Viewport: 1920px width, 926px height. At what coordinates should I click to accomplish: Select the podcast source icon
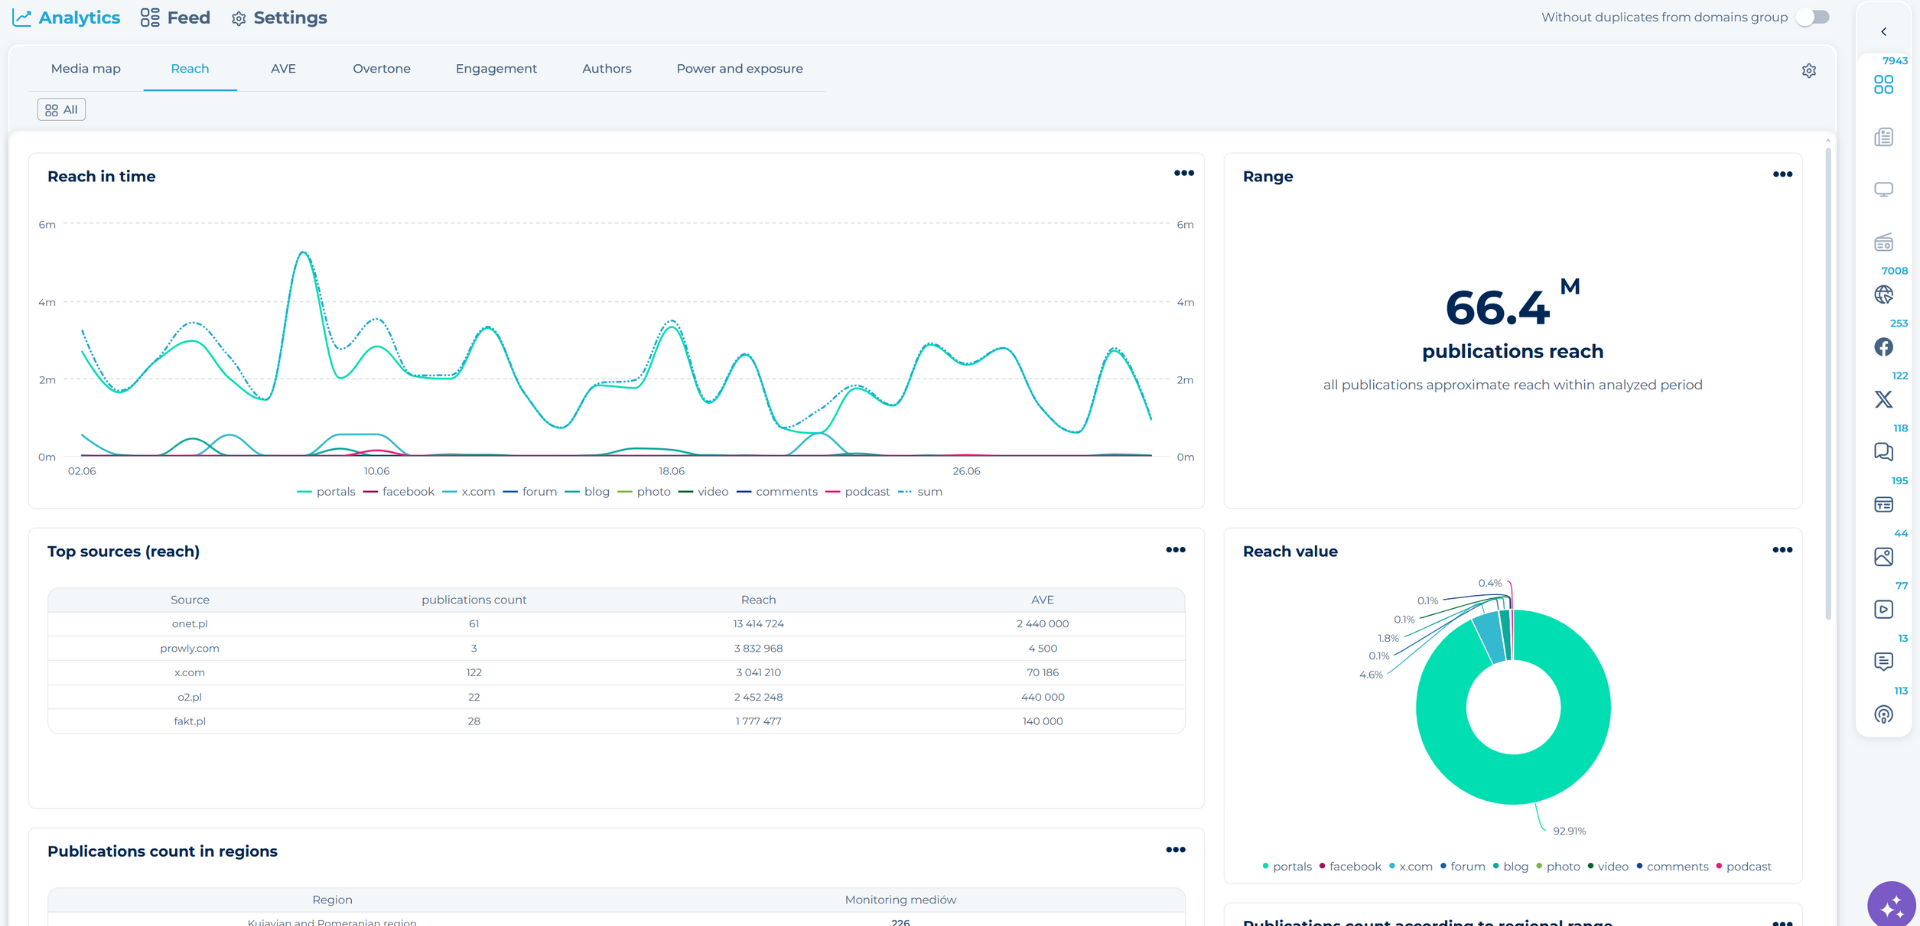1883,714
